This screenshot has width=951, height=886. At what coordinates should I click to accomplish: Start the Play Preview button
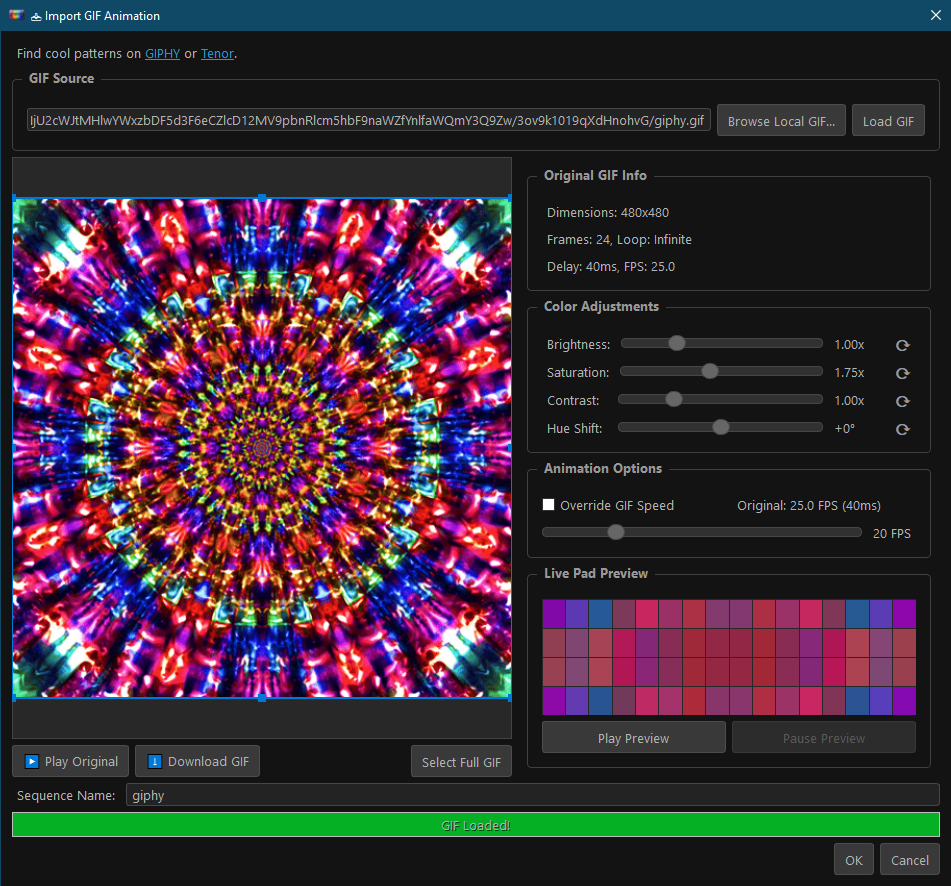click(633, 738)
